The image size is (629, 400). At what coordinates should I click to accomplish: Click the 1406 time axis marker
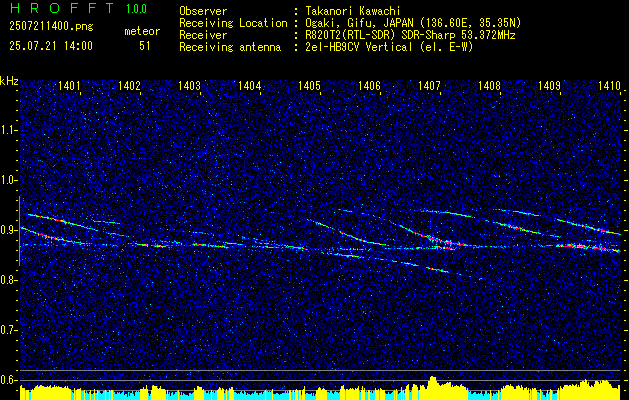pos(369,85)
